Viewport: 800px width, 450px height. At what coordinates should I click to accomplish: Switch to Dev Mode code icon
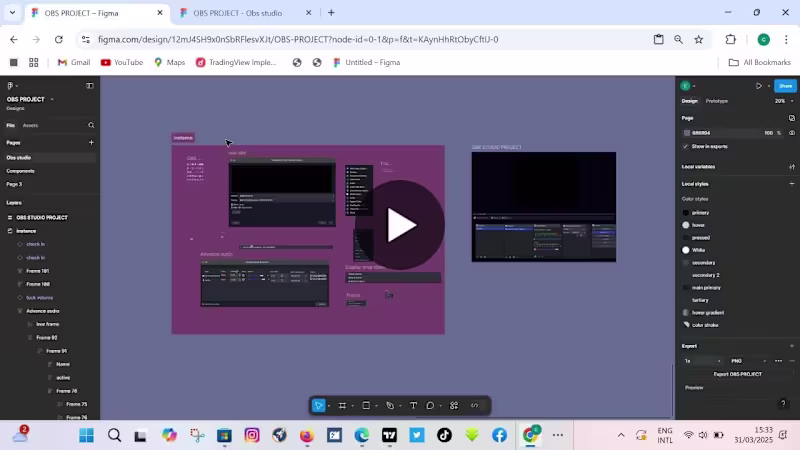(x=475, y=406)
